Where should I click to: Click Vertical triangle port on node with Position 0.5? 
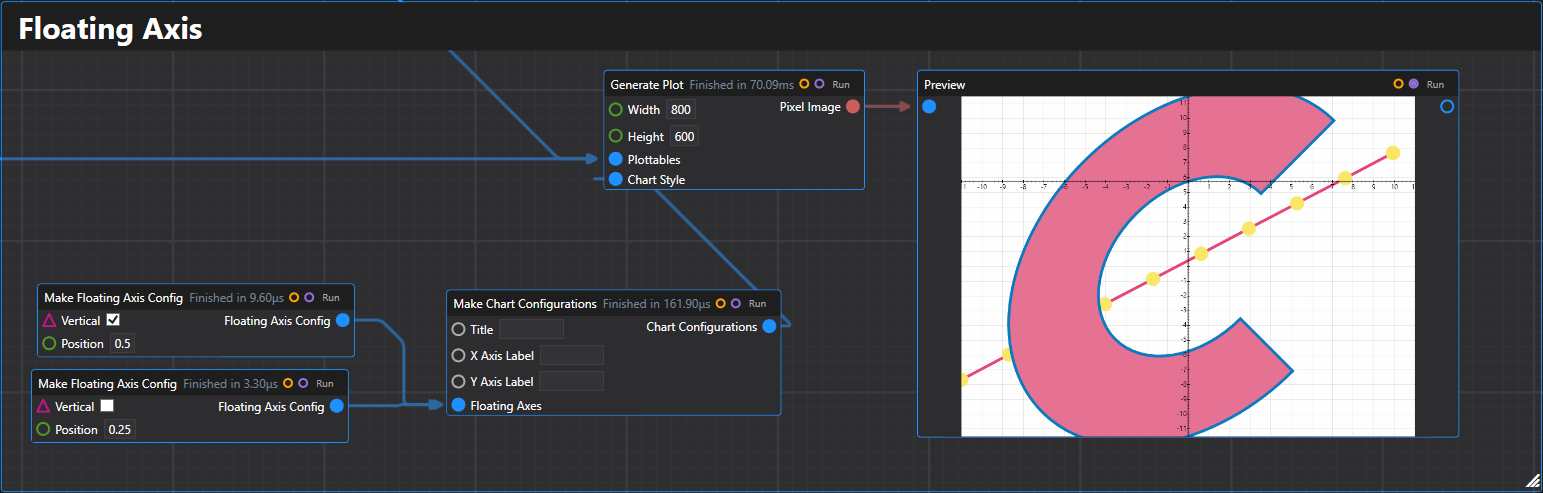[49, 321]
